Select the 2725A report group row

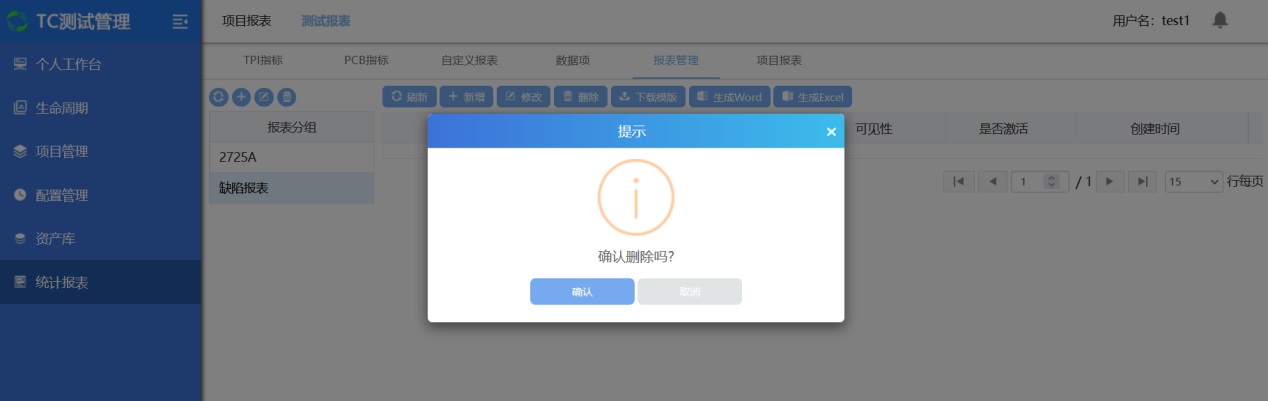pos(291,157)
